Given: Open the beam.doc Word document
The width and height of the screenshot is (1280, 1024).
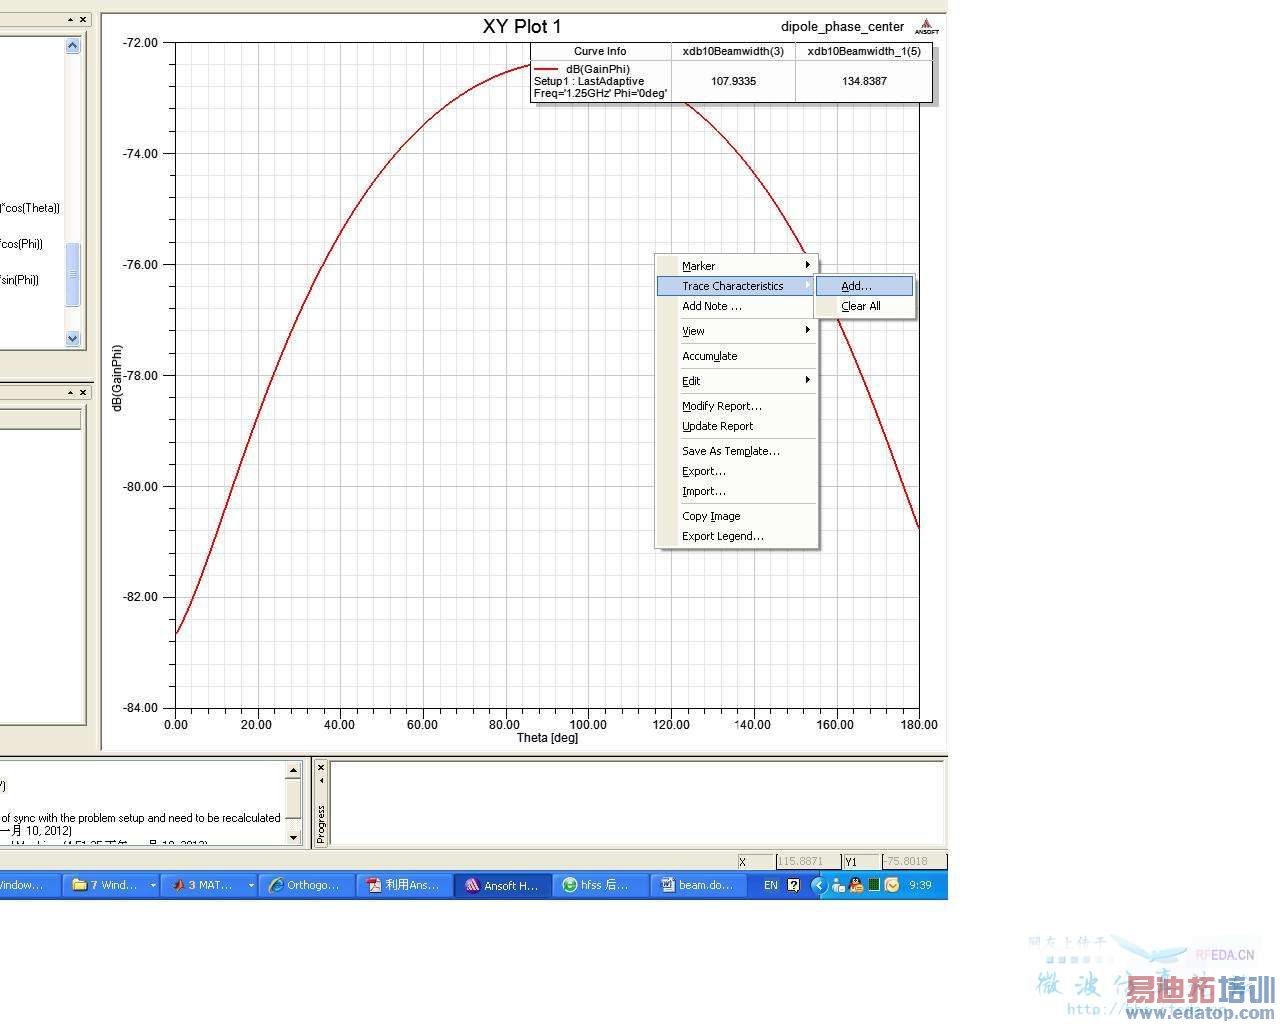Looking at the screenshot, I should coord(697,885).
